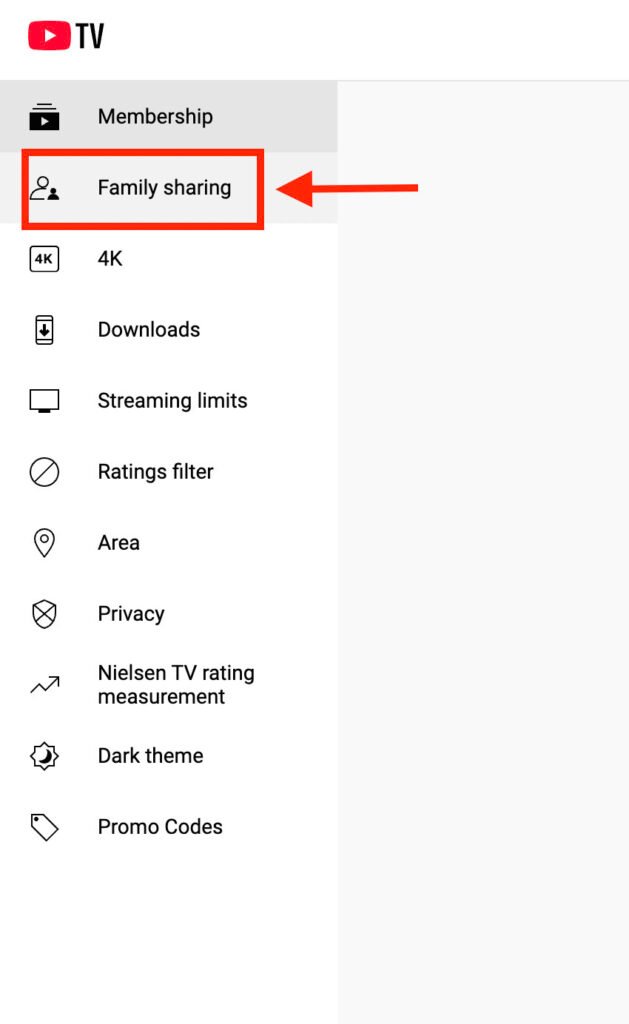Open the Membership settings section
Viewport: 629px width, 1024px height.
155,116
